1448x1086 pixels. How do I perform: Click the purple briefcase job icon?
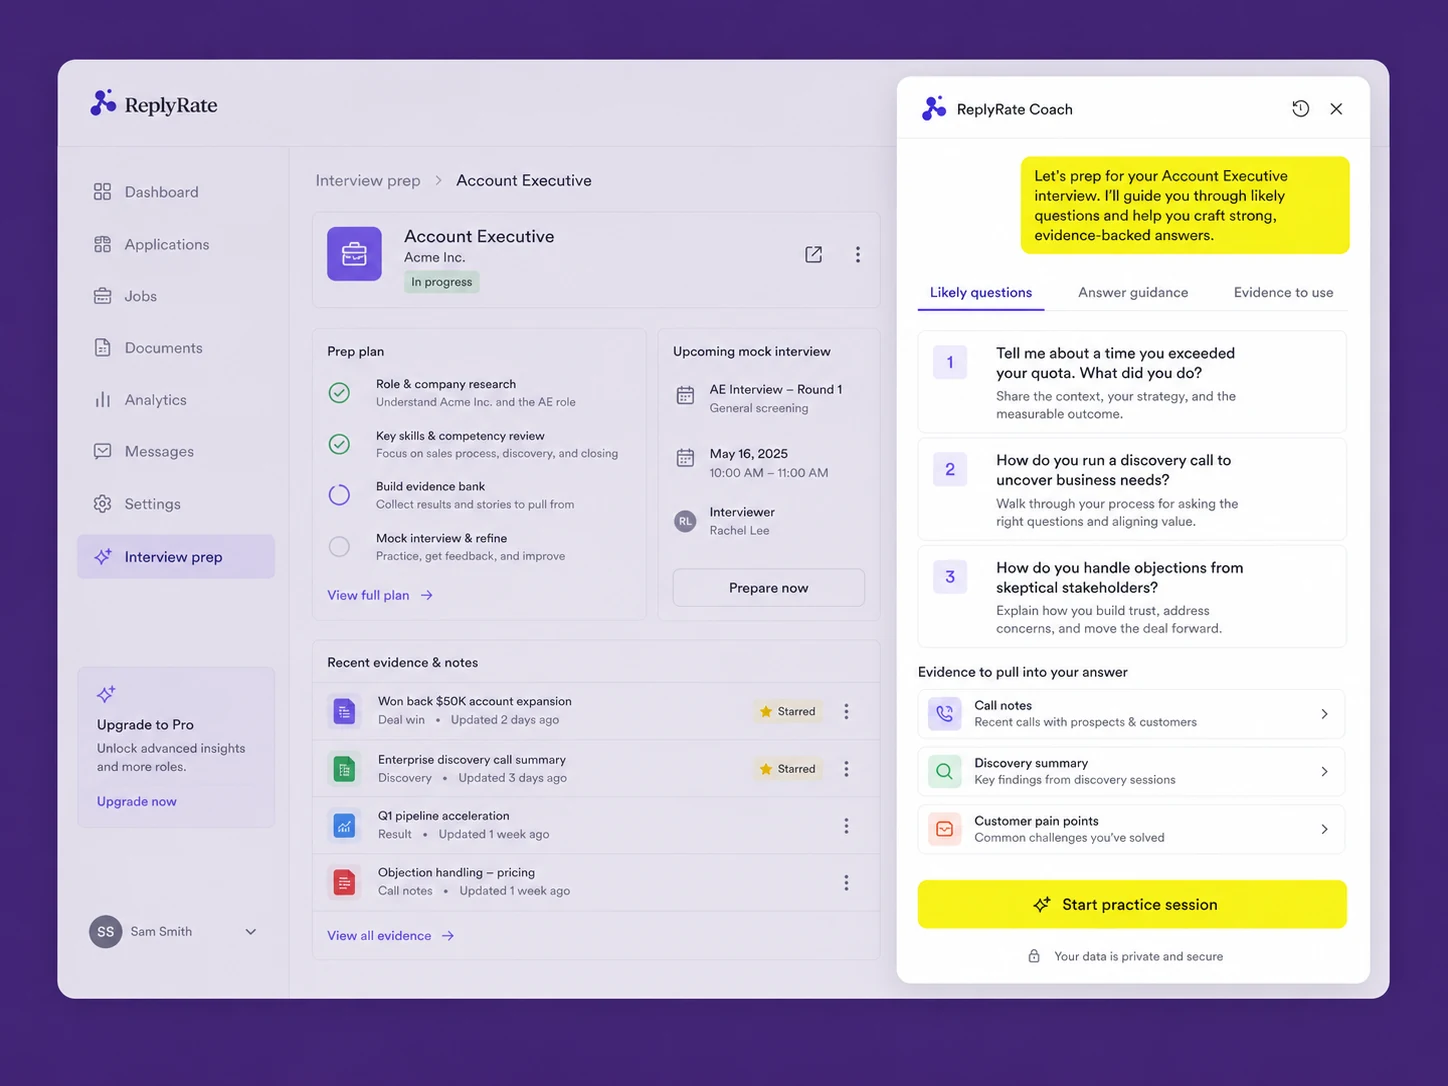pos(354,254)
